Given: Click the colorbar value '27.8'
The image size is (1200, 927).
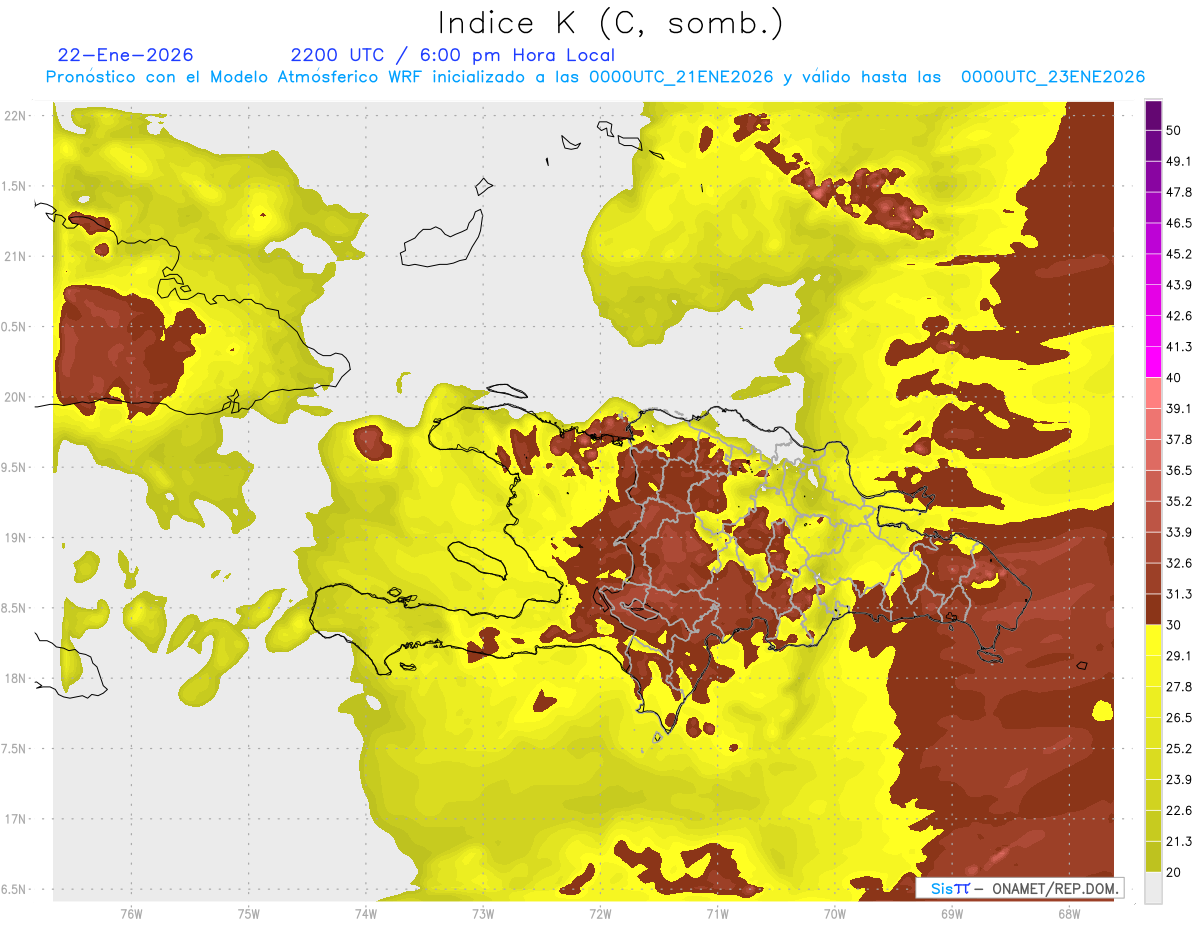Looking at the screenshot, I should (x=1179, y=686).
